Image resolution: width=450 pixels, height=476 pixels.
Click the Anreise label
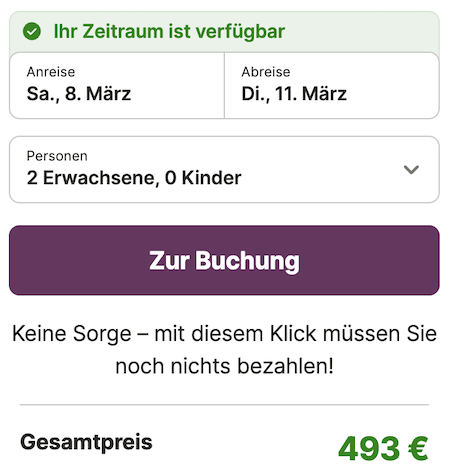(51, 72)
